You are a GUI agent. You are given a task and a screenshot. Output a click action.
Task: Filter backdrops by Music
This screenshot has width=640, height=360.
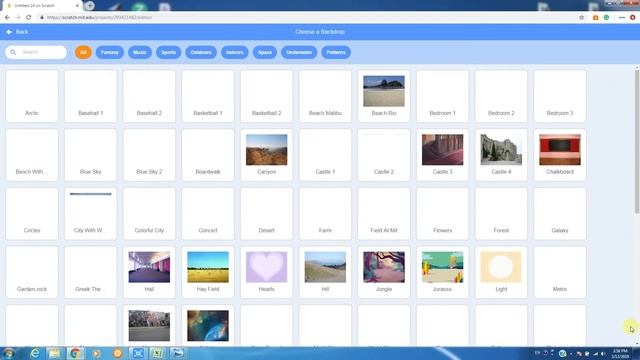(x=140, y=52)
